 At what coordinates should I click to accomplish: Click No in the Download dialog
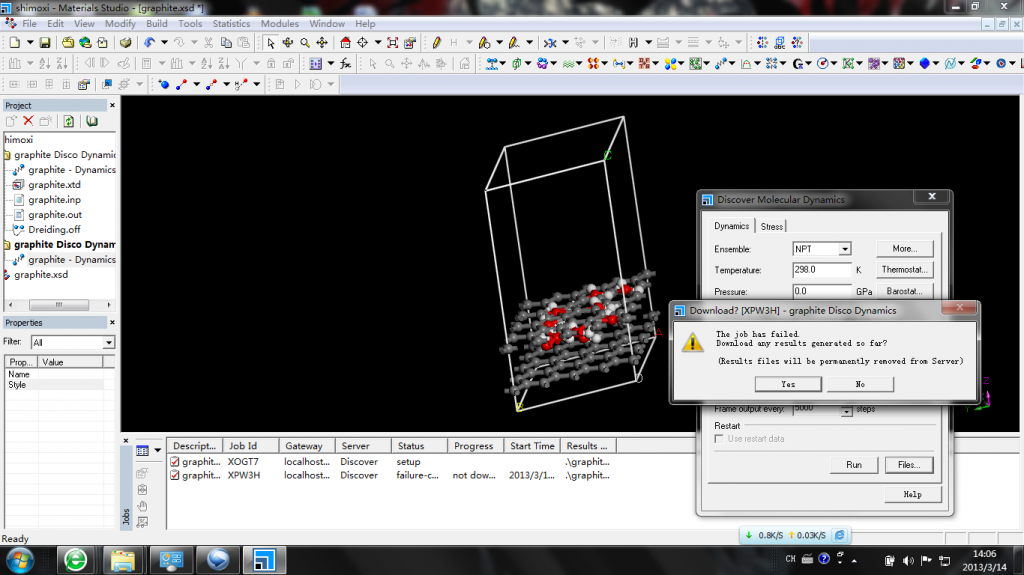coord(860,384)
